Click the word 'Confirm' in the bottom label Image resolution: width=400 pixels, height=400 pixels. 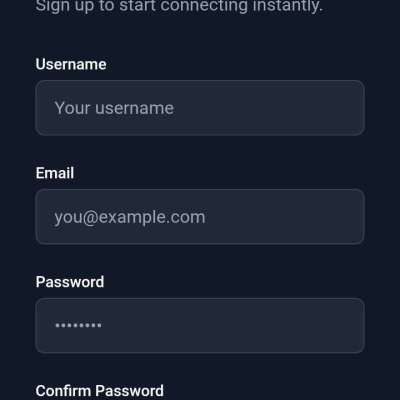pyautogui.click(x=64, y=391)
